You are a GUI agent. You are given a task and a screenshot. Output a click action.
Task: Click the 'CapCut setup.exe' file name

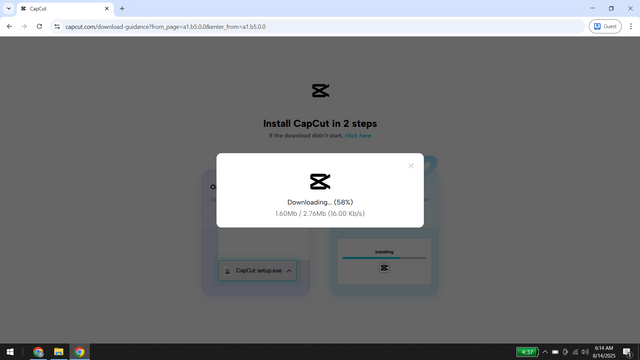click(259, 270)
